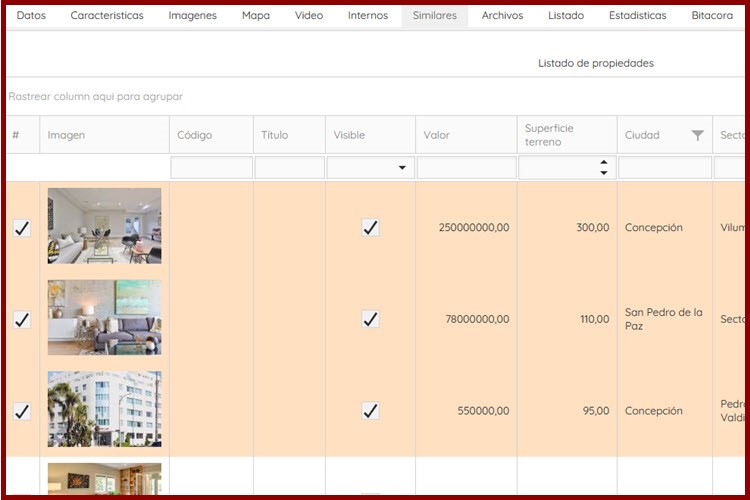The width and height of the screenshot is (750, 500).
Task: Switch to the Caracteristicas tab
Action: coord(107,15)
